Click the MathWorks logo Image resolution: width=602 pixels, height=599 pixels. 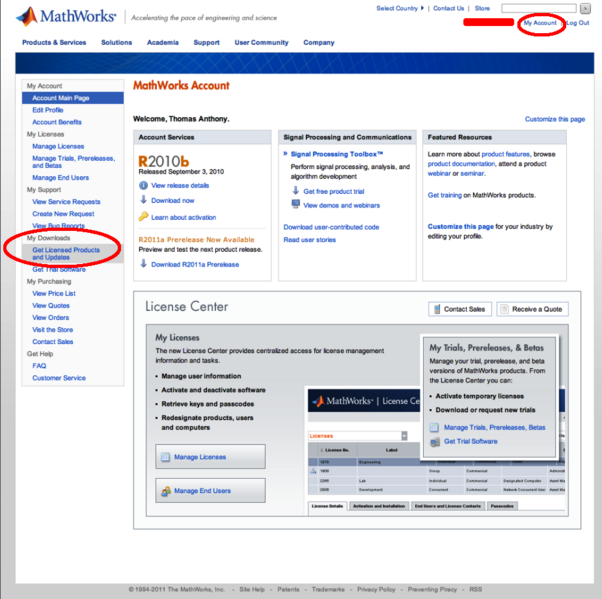66,17
